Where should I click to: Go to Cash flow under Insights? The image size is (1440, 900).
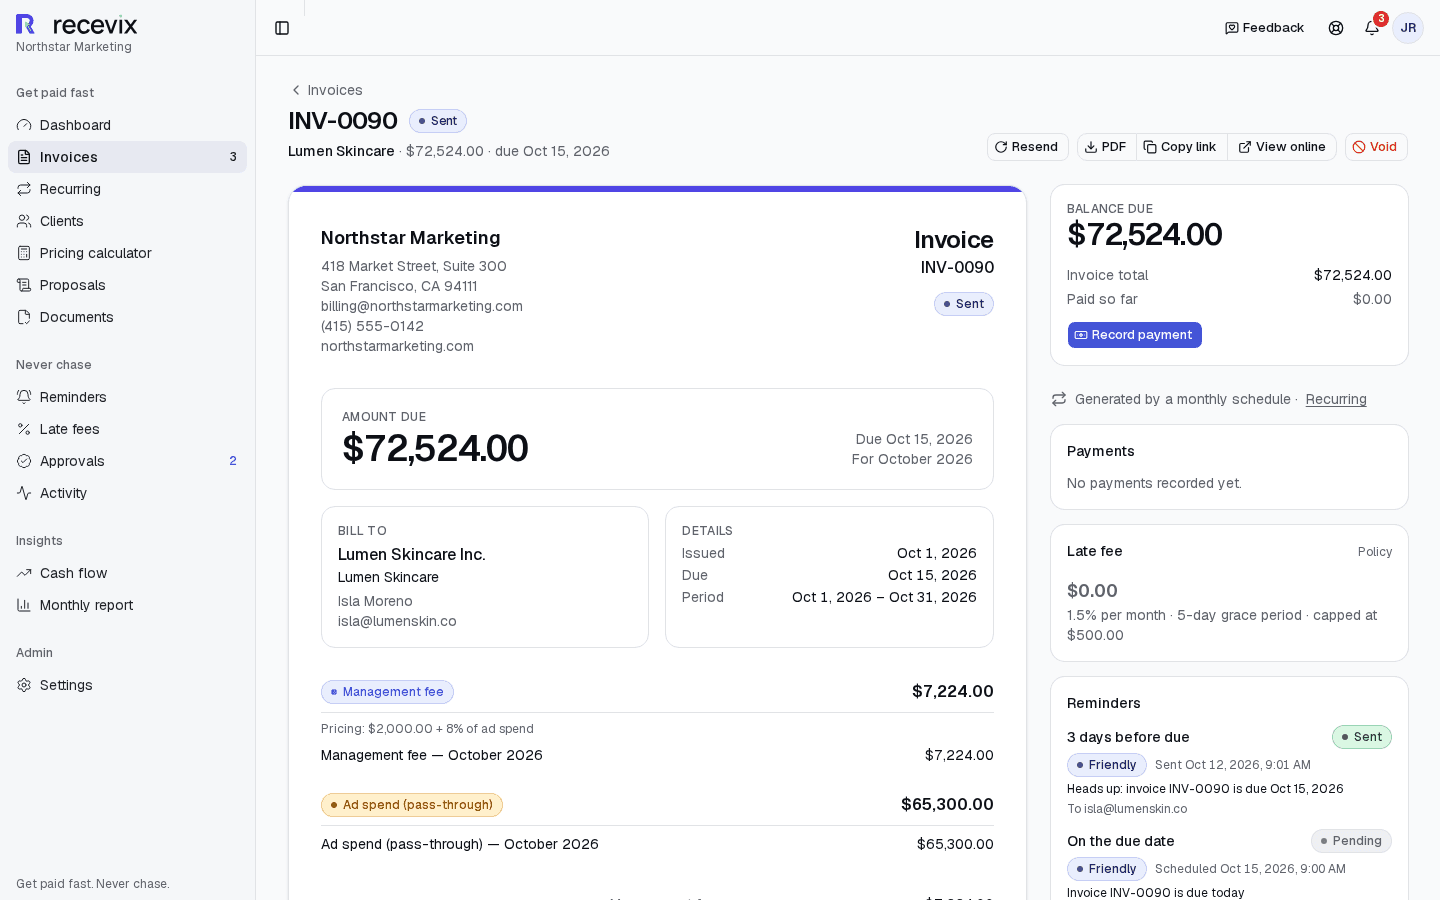(127, 573)
